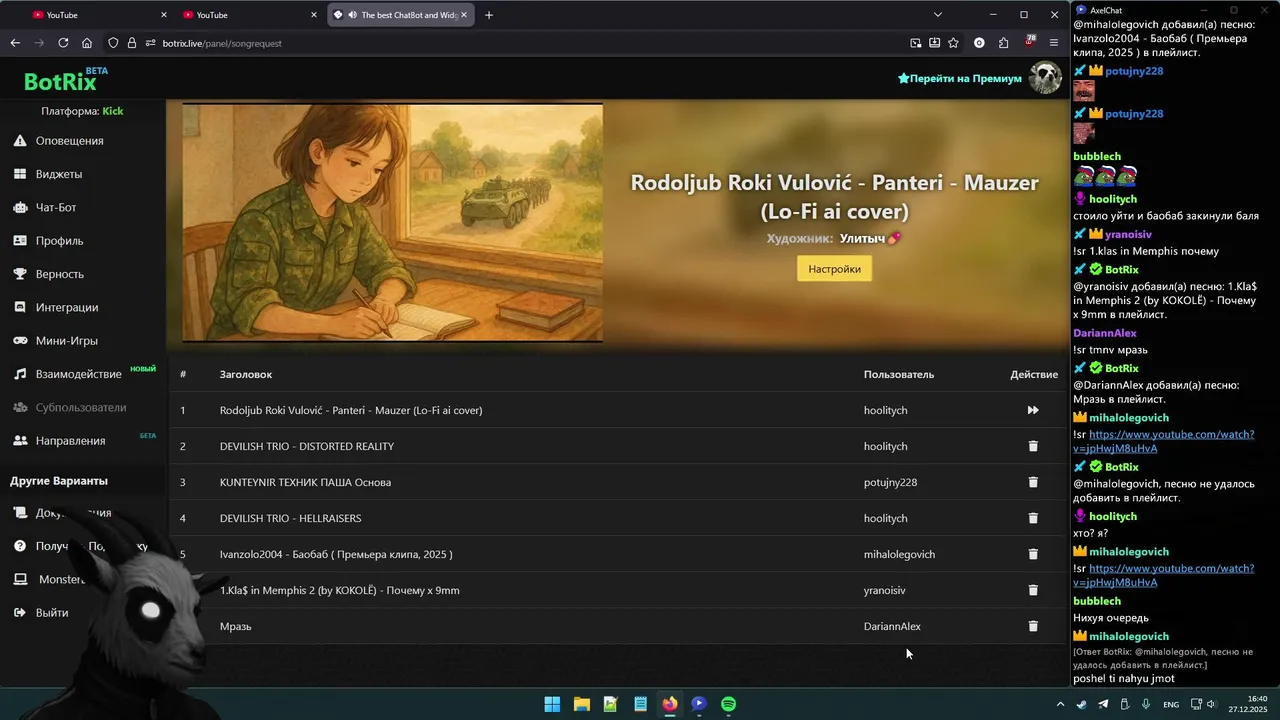Open second youtube link from mihalolegovich
This screenshot has width=1280, height=720.
click(1165, 575)
